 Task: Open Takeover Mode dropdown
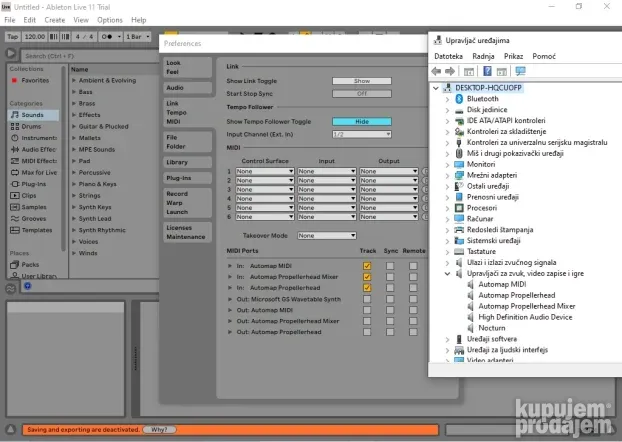(x=326, y=236)
